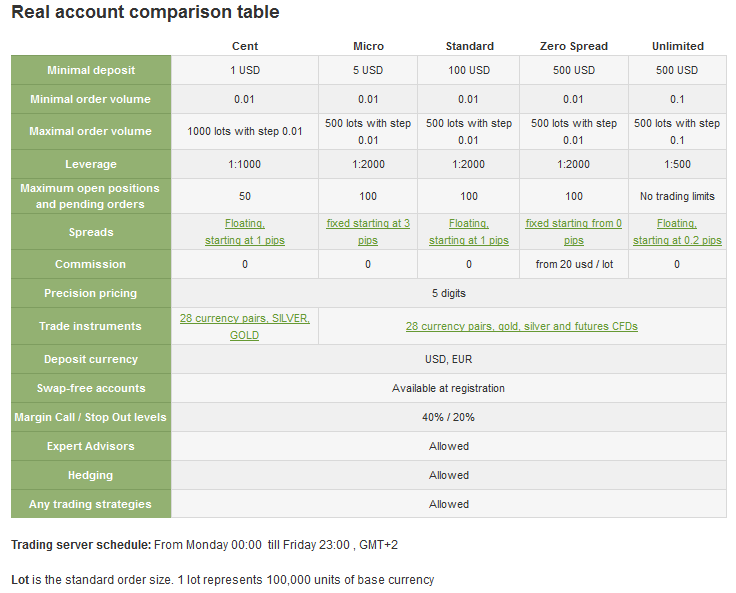
Task: Click the '50' maximum open positions cell
Action: click(245, 196)
